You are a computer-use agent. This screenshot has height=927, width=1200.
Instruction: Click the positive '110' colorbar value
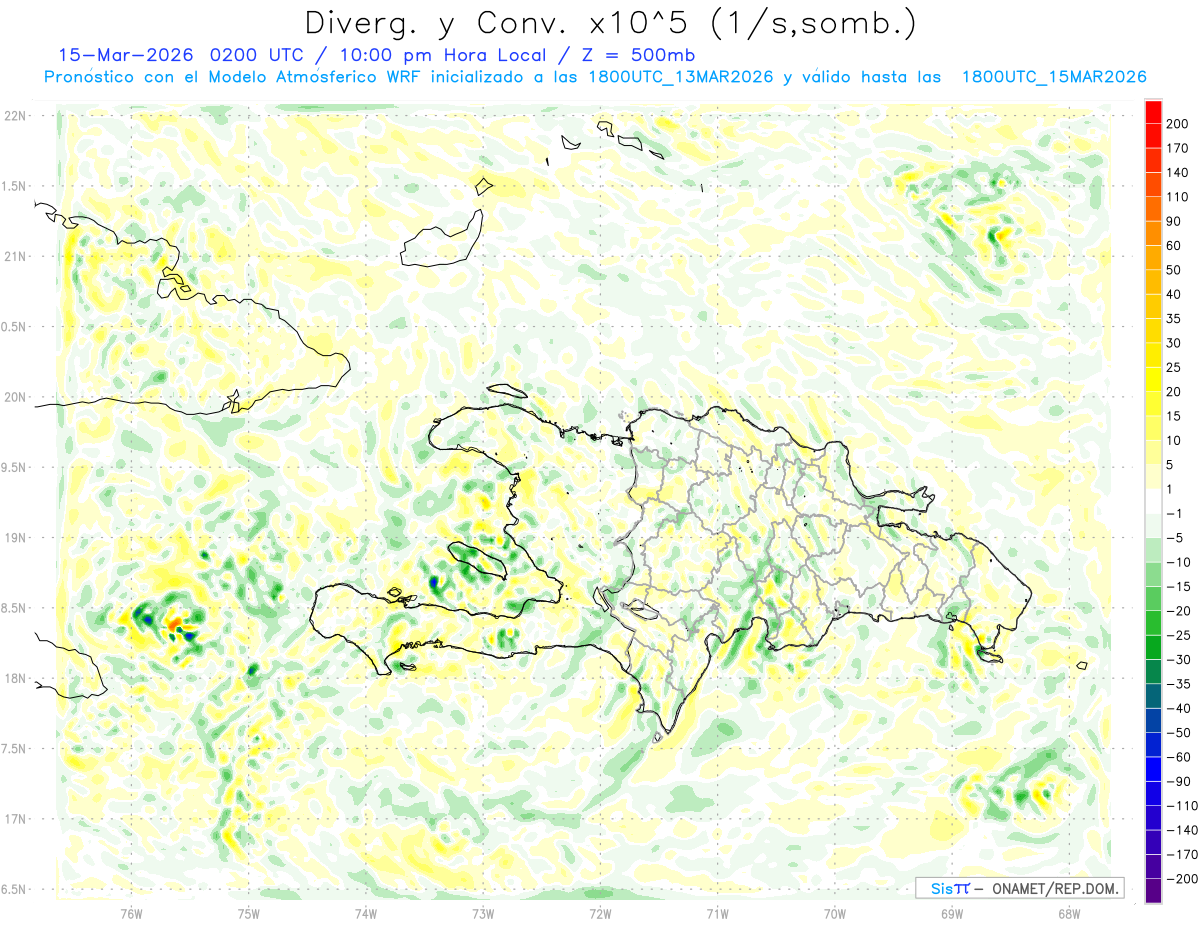pos(1178,197)
